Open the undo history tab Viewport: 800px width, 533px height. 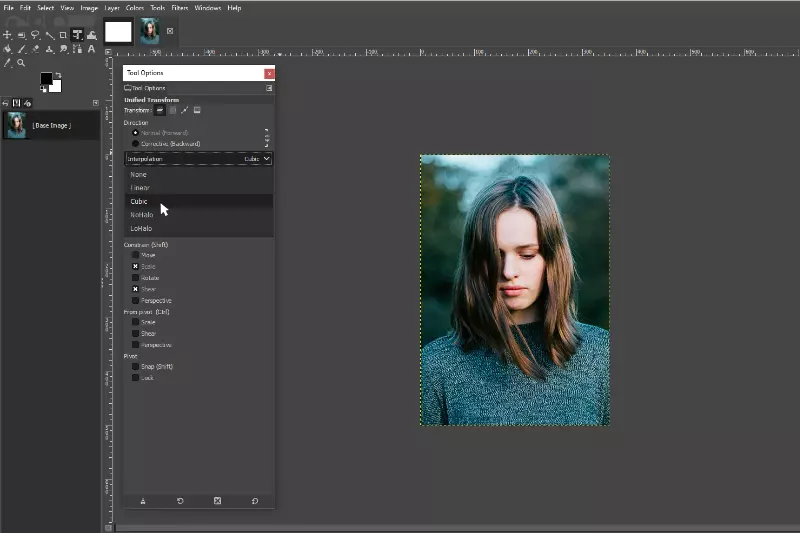click(5, 103)
